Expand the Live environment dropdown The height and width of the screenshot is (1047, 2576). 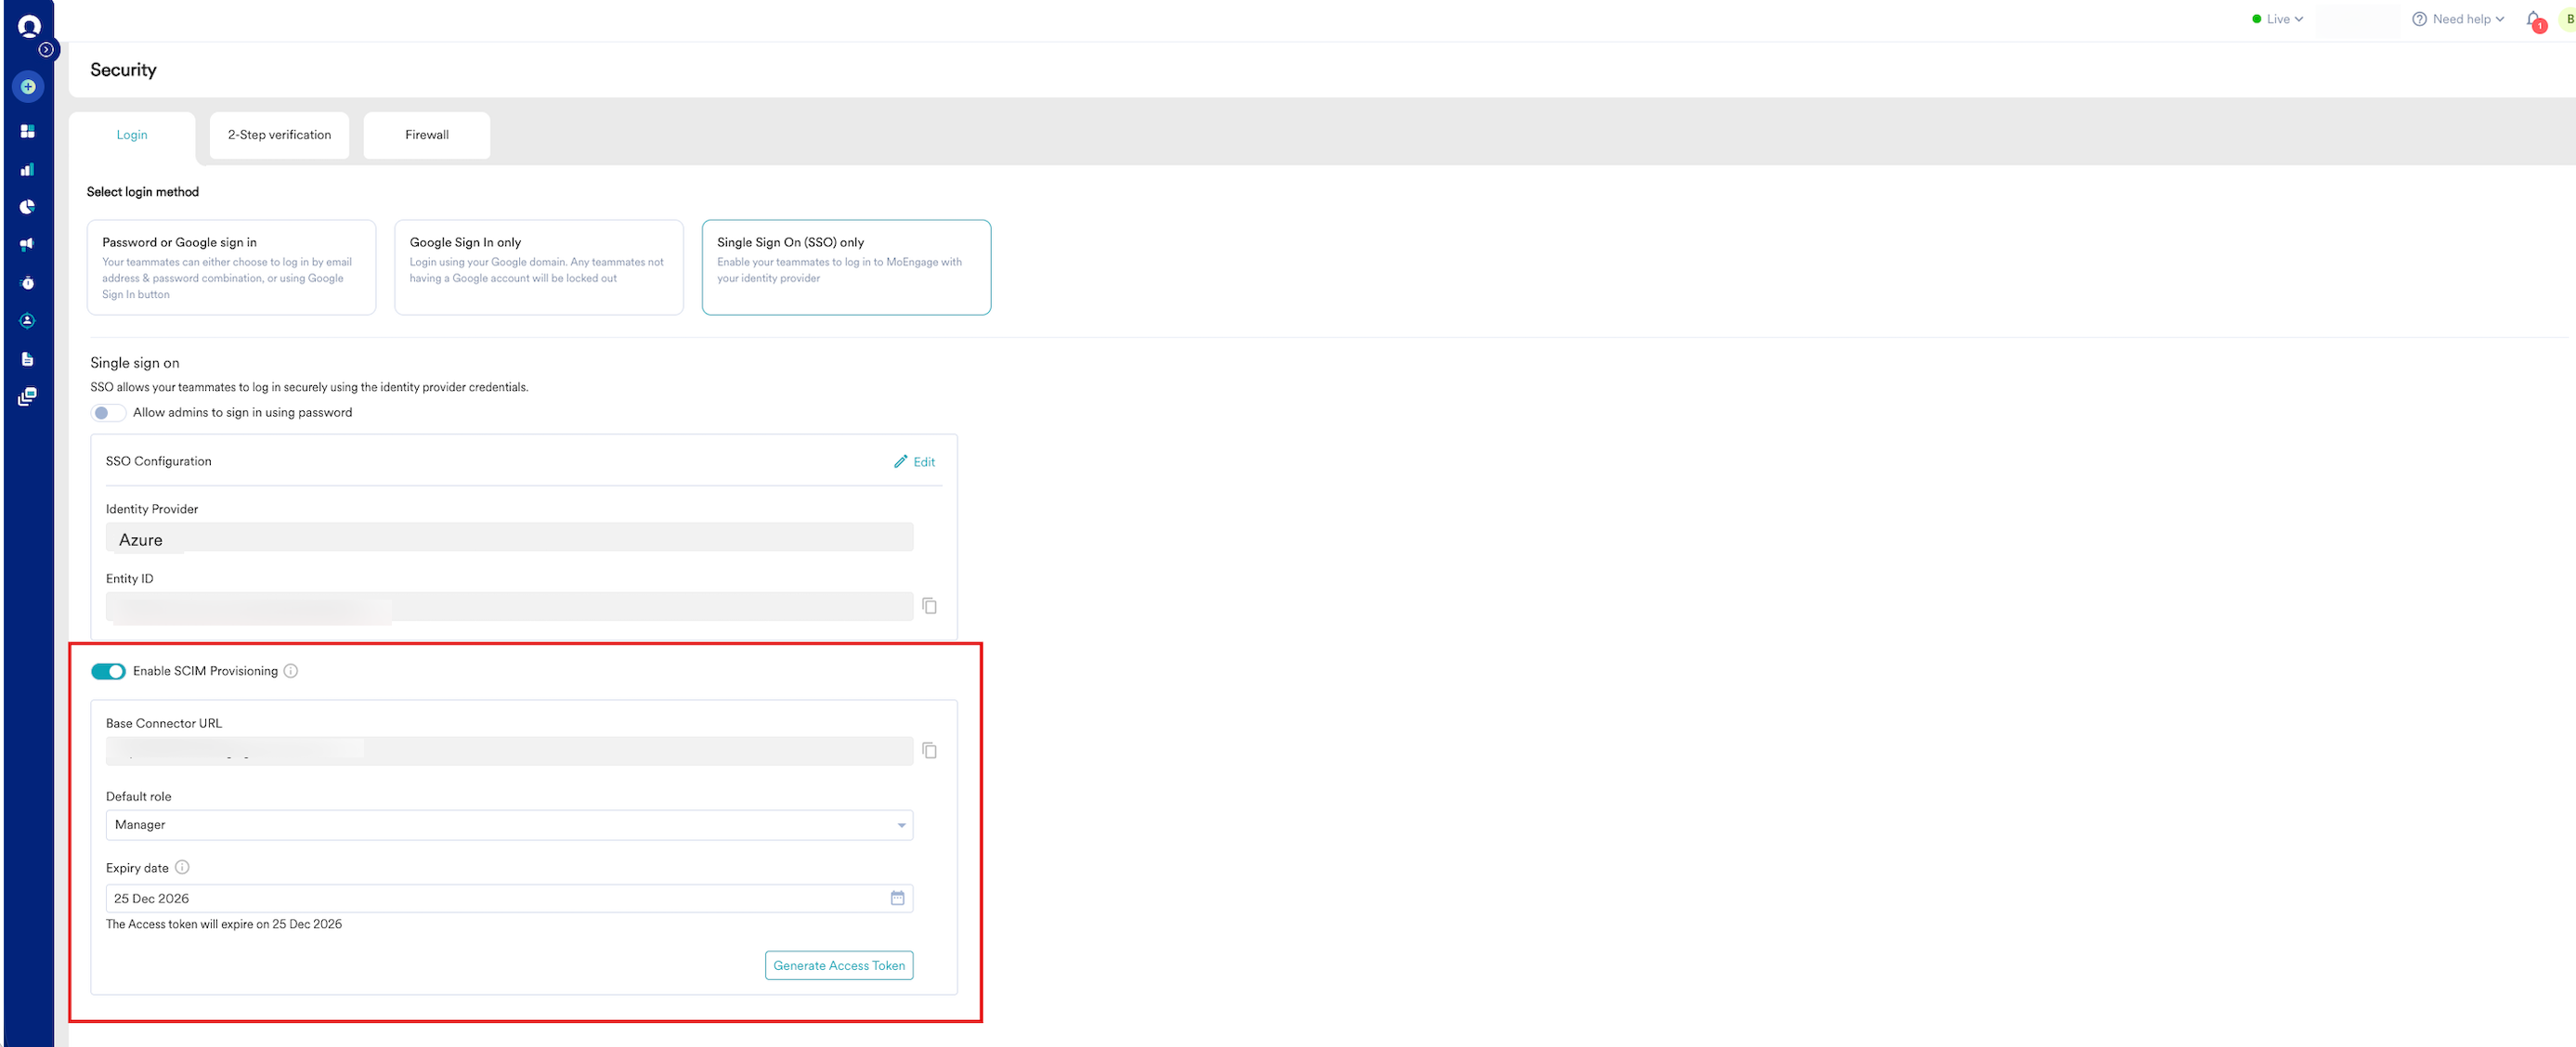tap(2277, 19)
